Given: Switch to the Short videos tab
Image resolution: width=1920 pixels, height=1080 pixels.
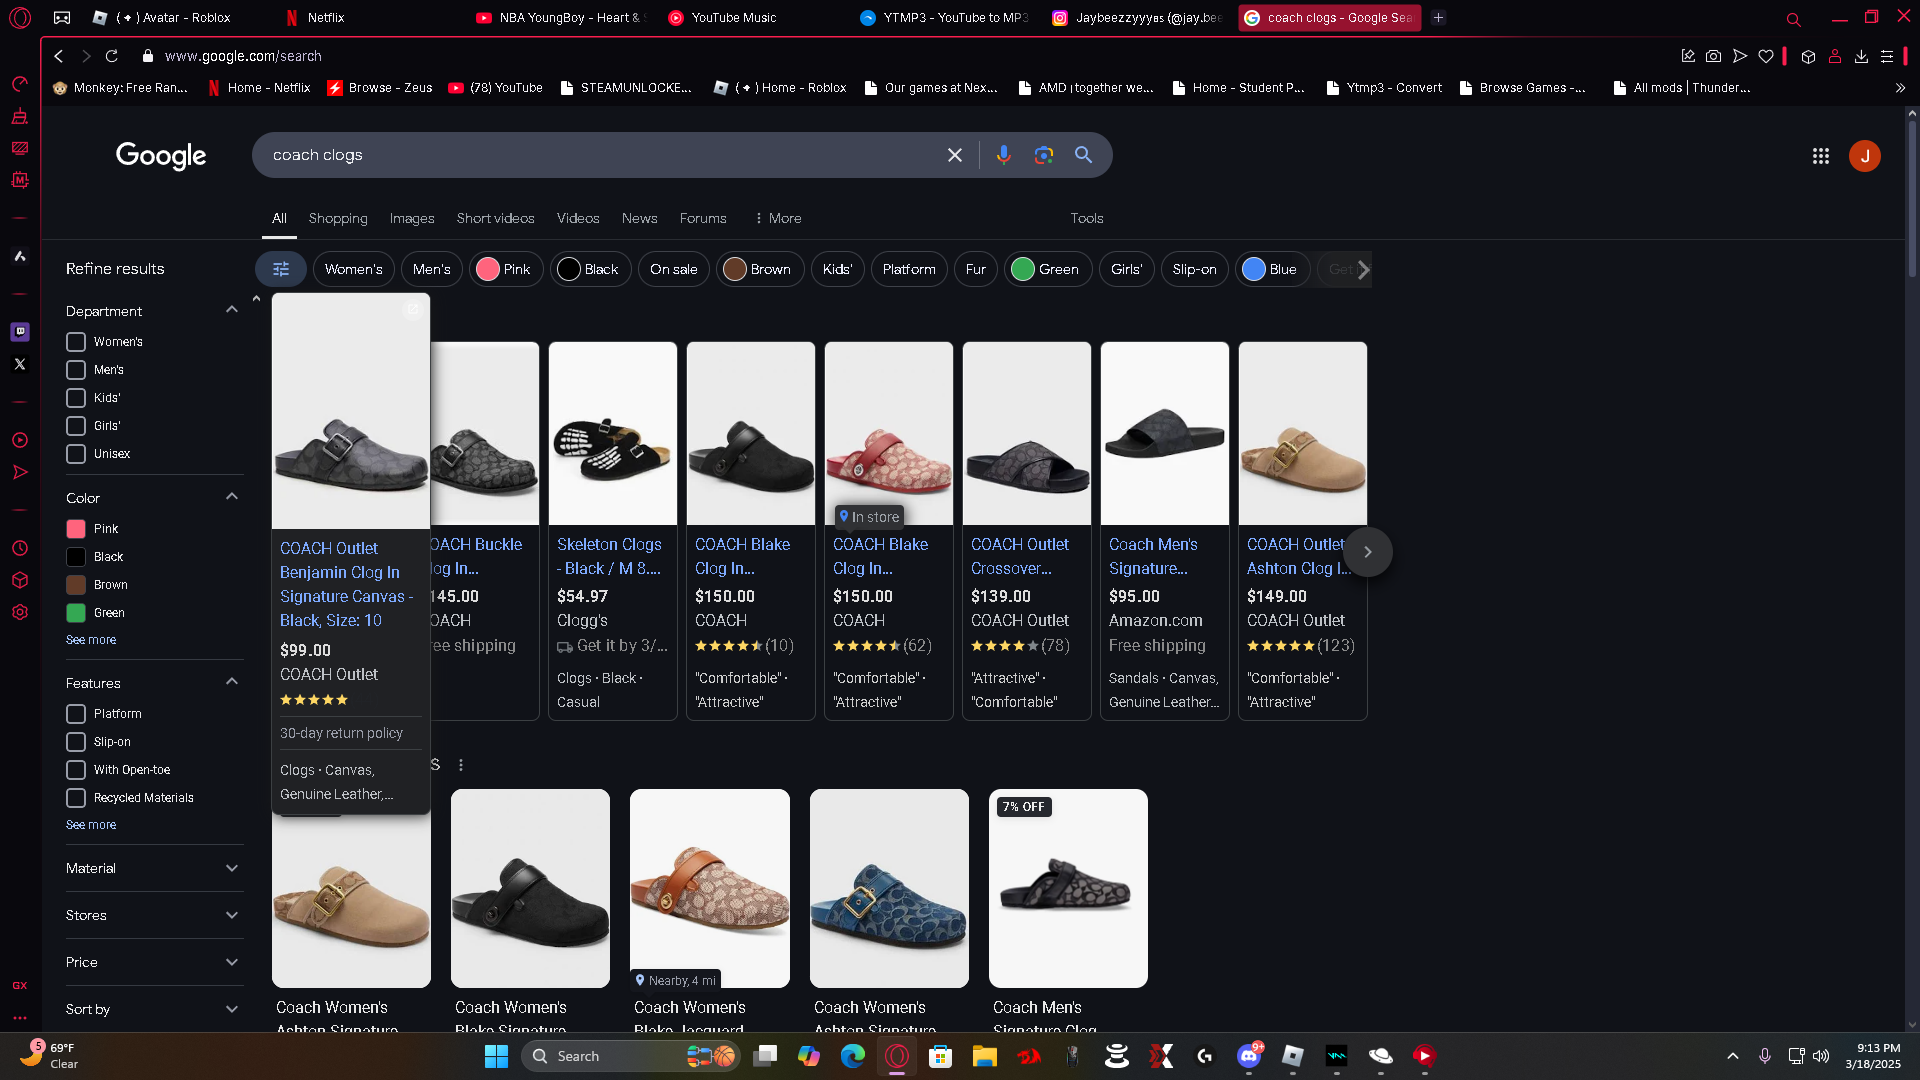Looking at the screenshot, I should (x=495, y=218).
